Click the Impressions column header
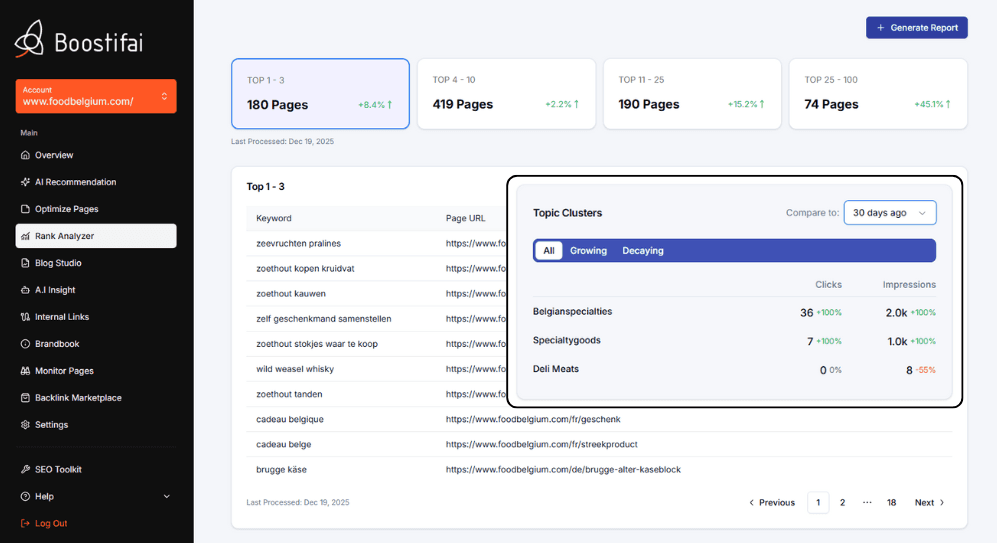The height and width of the screenshot is (543, 997). click(x=909, y=284)
